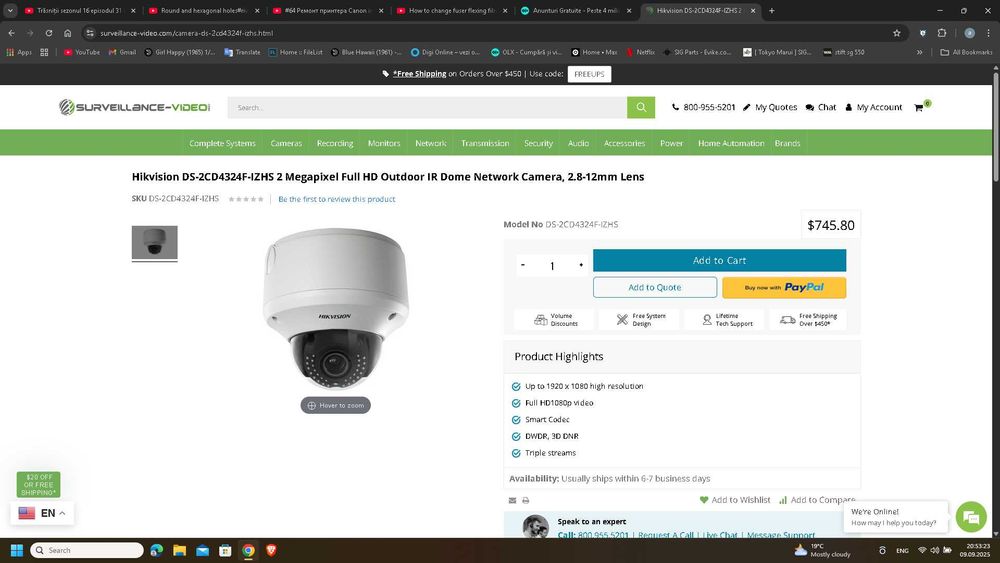Switch to Round and hexagonal holes tab

203,11
